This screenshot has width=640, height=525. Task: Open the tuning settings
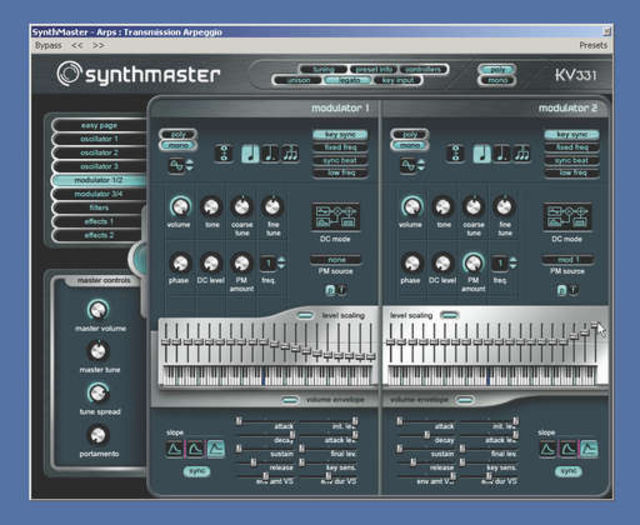coord(324,69)
